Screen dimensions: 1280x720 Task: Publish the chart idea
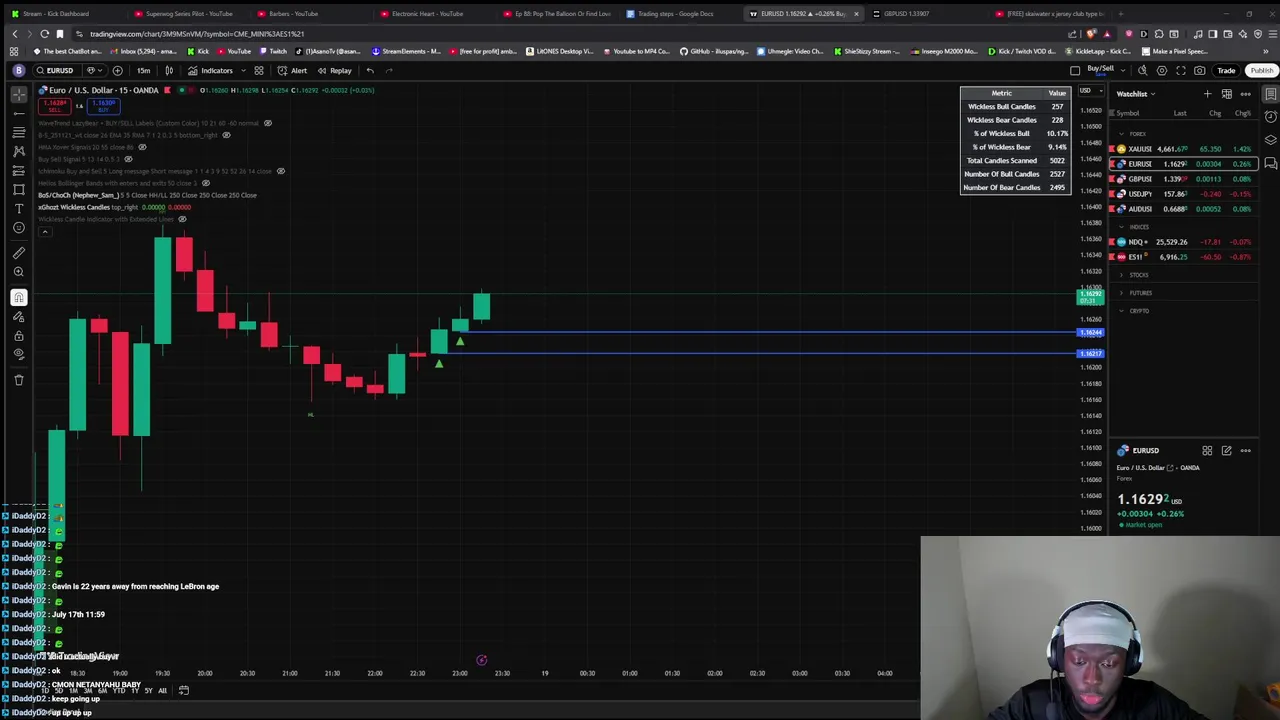1261,70
